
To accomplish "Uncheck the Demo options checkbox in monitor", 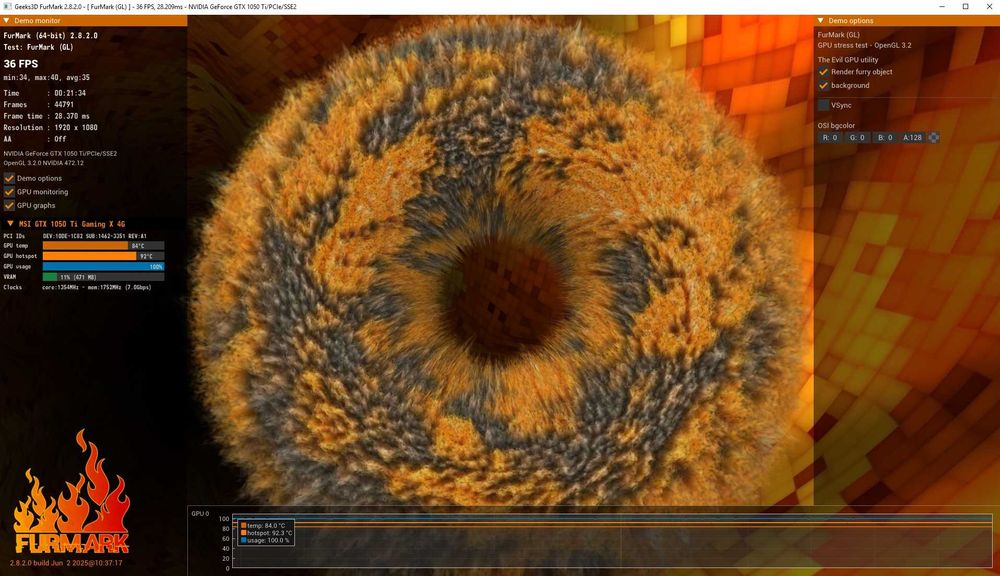I will tap(9, 179).
